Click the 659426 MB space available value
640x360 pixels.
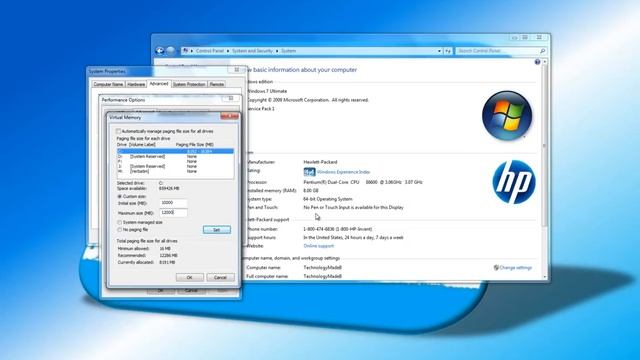(169, 189)
